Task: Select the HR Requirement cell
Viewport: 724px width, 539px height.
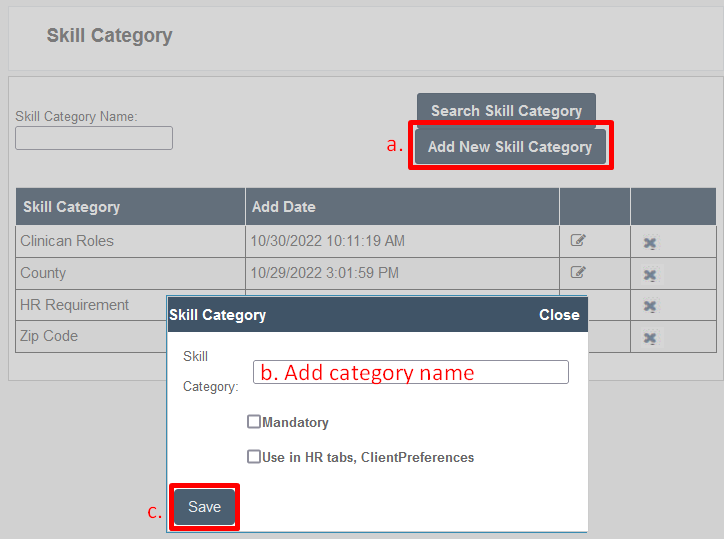Action: click(91, 305)
